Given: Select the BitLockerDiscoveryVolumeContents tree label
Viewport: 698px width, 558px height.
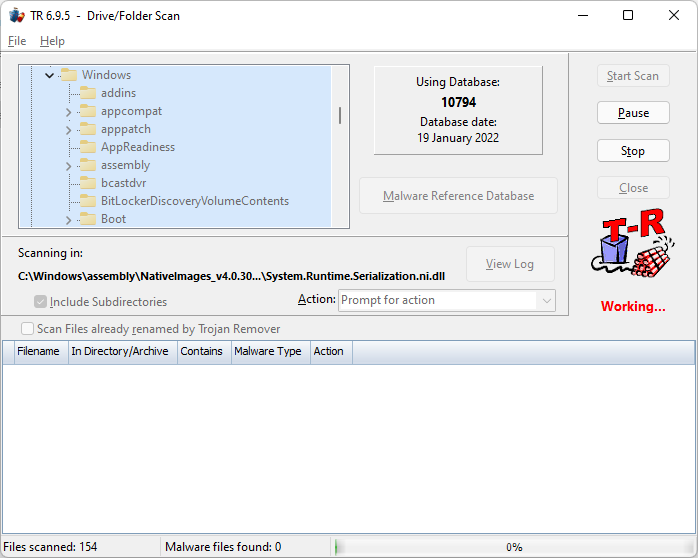Looking at the screenshot, I should [195, 201].
